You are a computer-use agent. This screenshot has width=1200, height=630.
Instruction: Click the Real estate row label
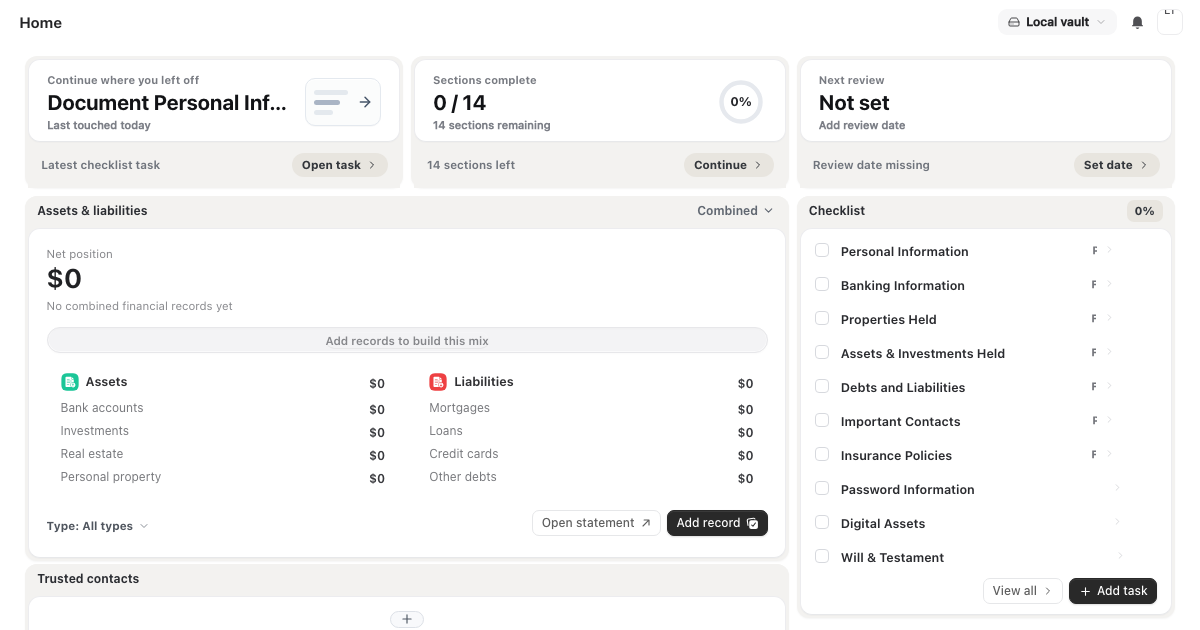pyautogui.click(x=92, y=454)
